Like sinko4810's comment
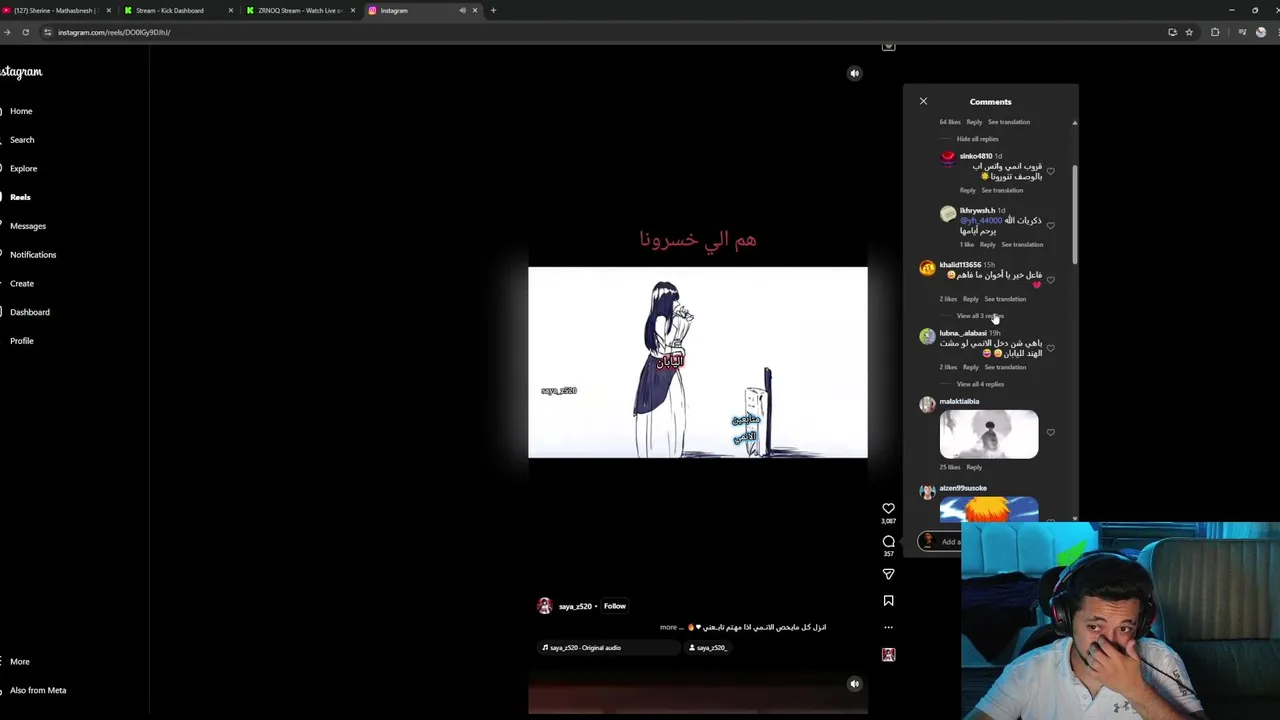This screenshot has width=1280, height=720. [1050, 171]
